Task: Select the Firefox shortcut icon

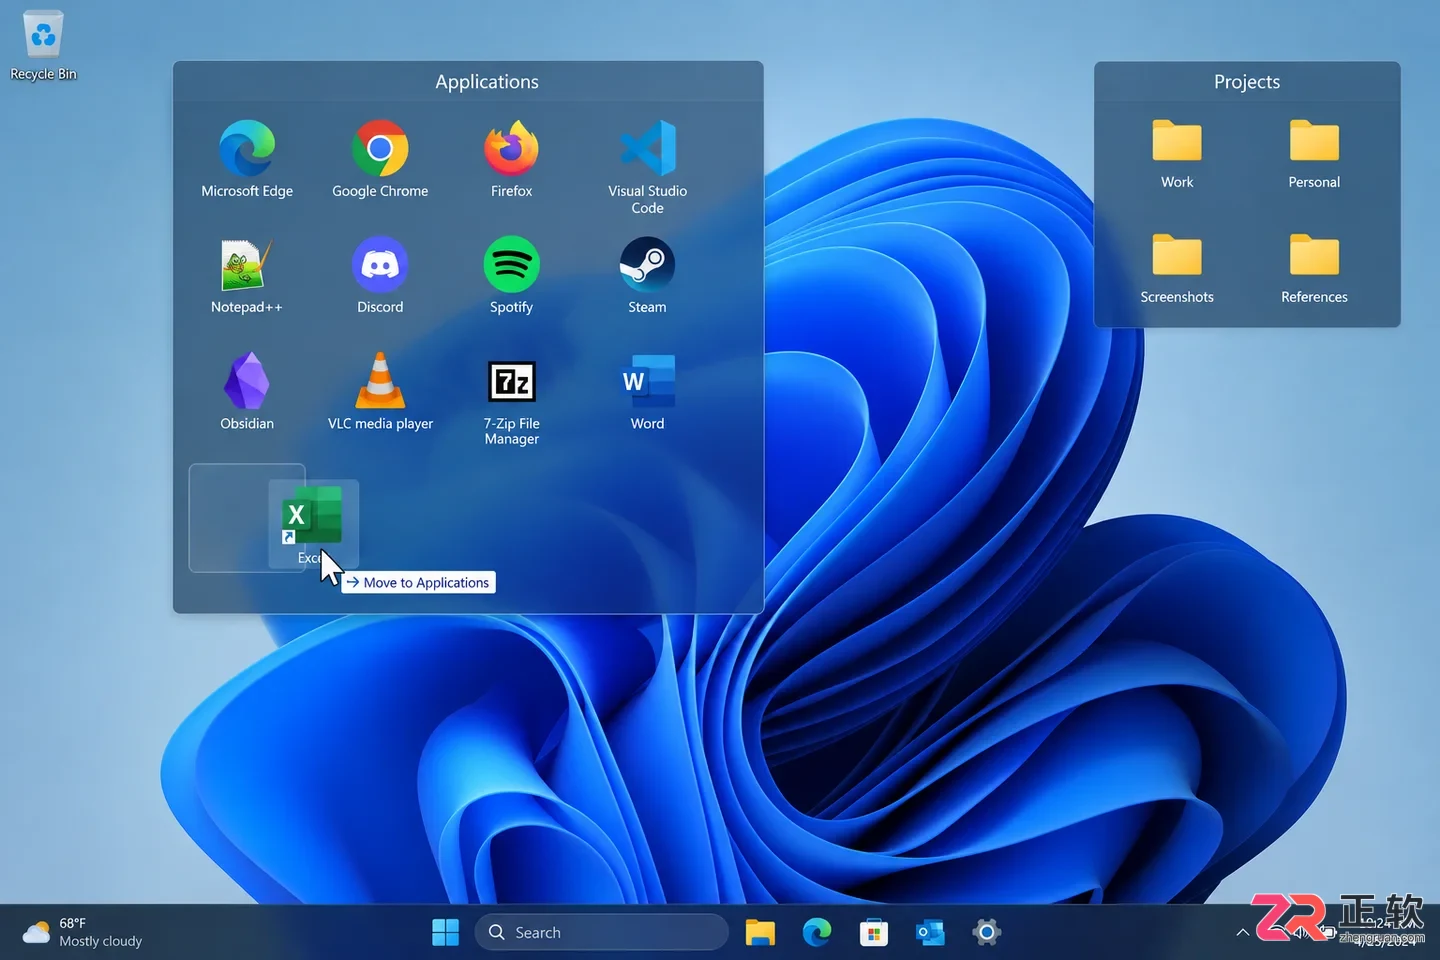Action: click(x=511, y=149)
